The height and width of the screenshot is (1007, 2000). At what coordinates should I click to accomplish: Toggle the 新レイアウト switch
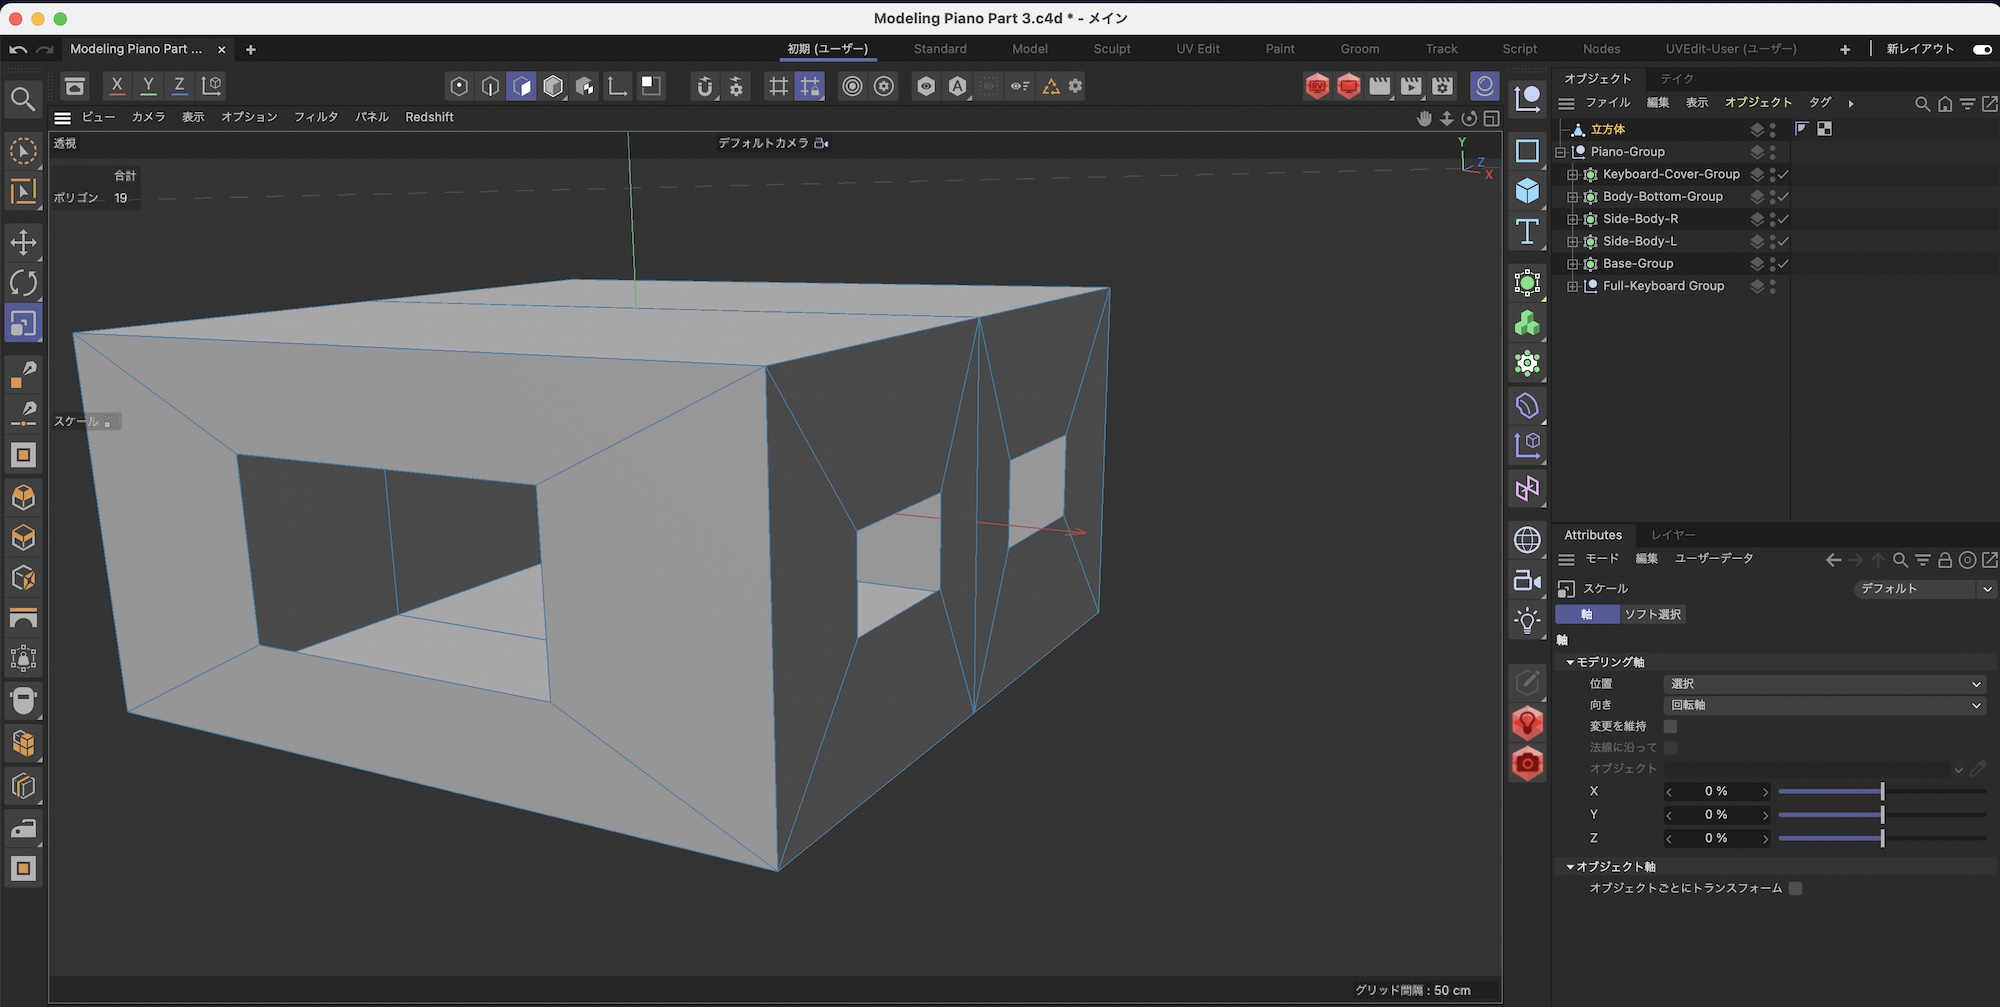pos(1981,49)
